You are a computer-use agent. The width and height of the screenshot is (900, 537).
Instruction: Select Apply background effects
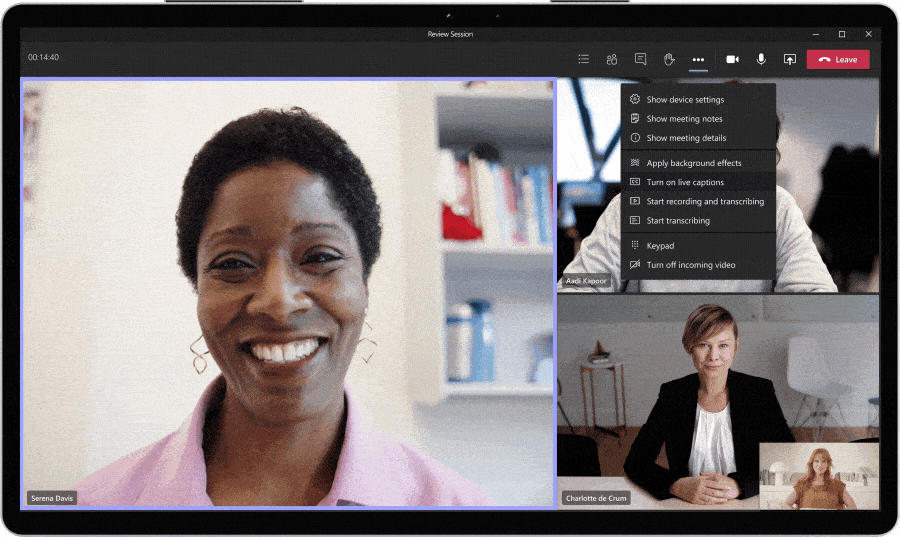coord(694,163)
